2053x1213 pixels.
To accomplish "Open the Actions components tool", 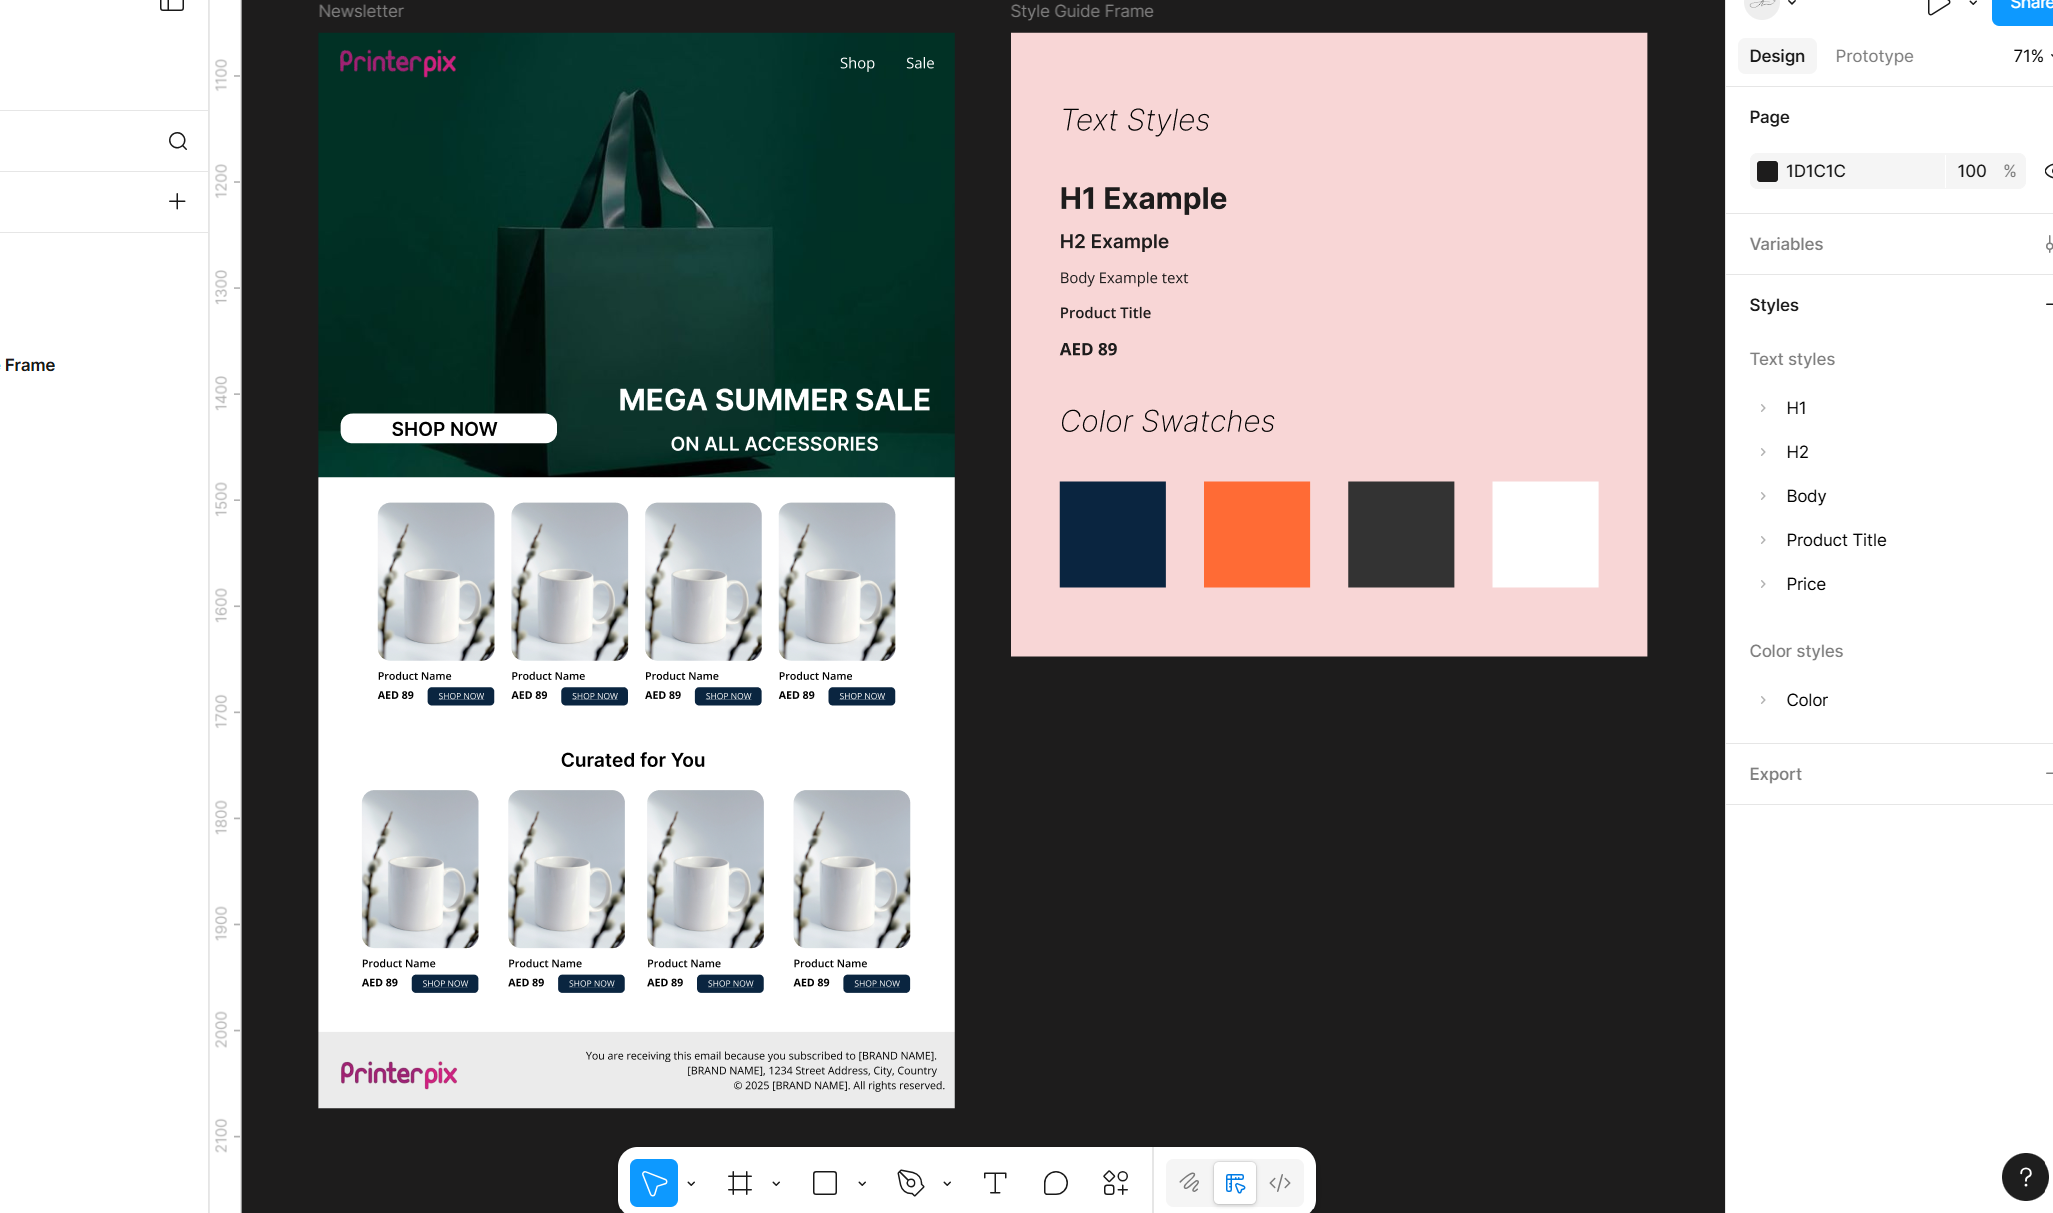I will tap(1116, 1183).
